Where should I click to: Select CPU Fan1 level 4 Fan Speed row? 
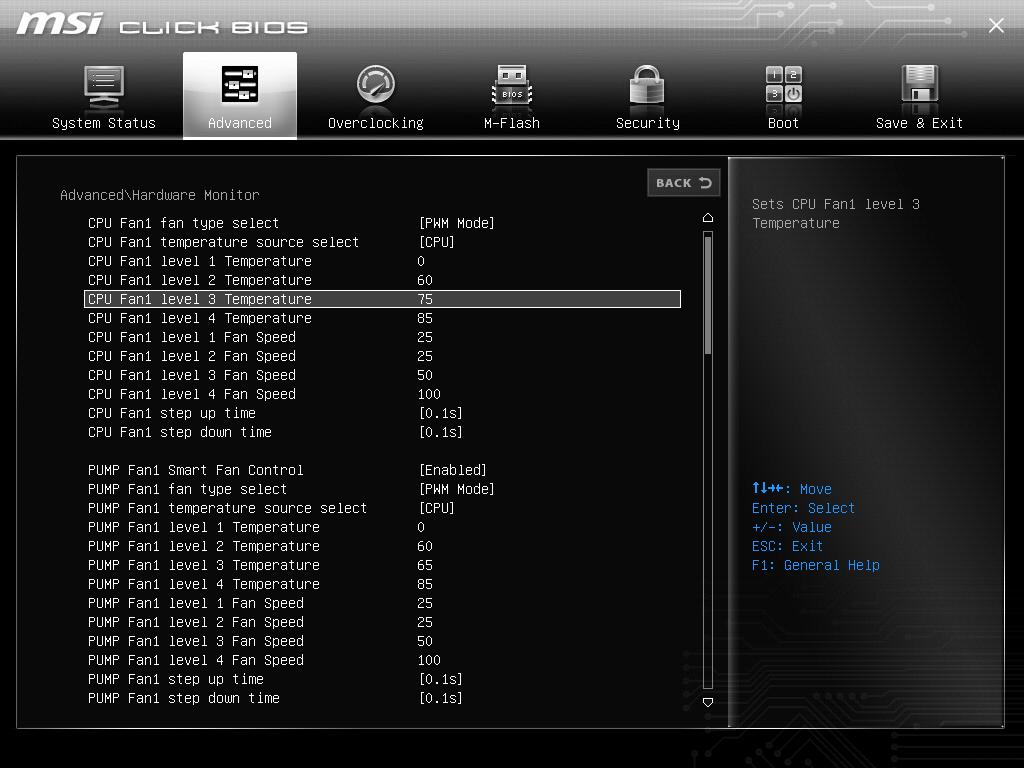tap(383, 394)
